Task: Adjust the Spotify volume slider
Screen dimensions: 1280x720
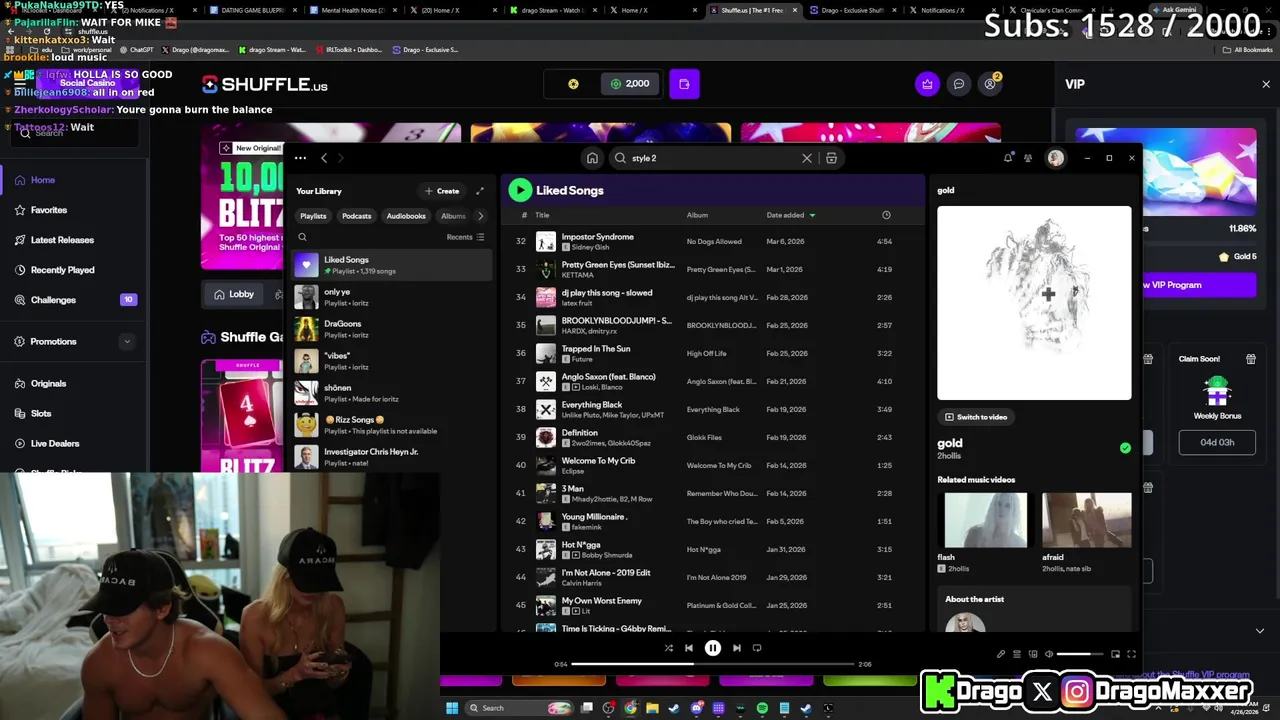Action: pyautogui.click(x=1079, y=654)
